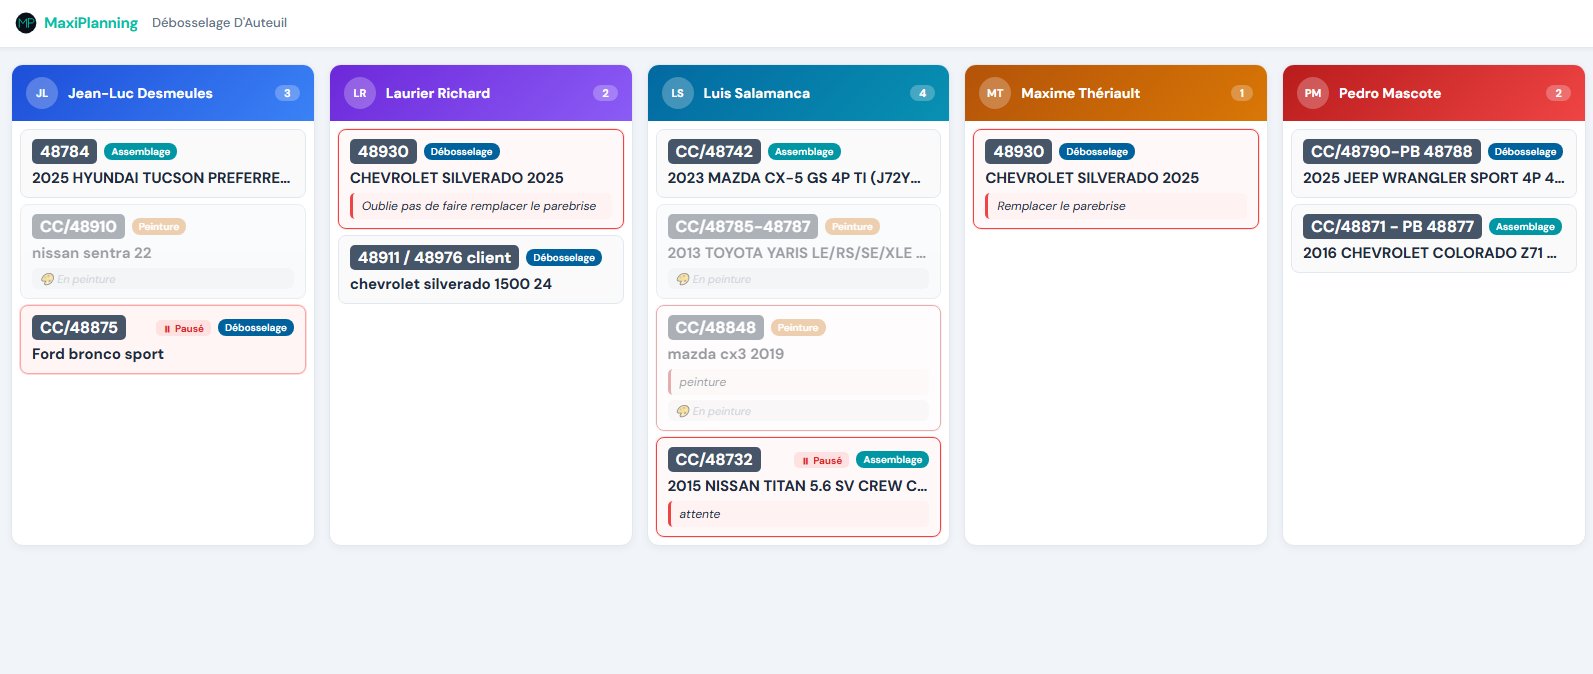Open job CC/48871 - PB 48877 badge
This screenshot has width=1593, height=674.
click(1392, 227)
